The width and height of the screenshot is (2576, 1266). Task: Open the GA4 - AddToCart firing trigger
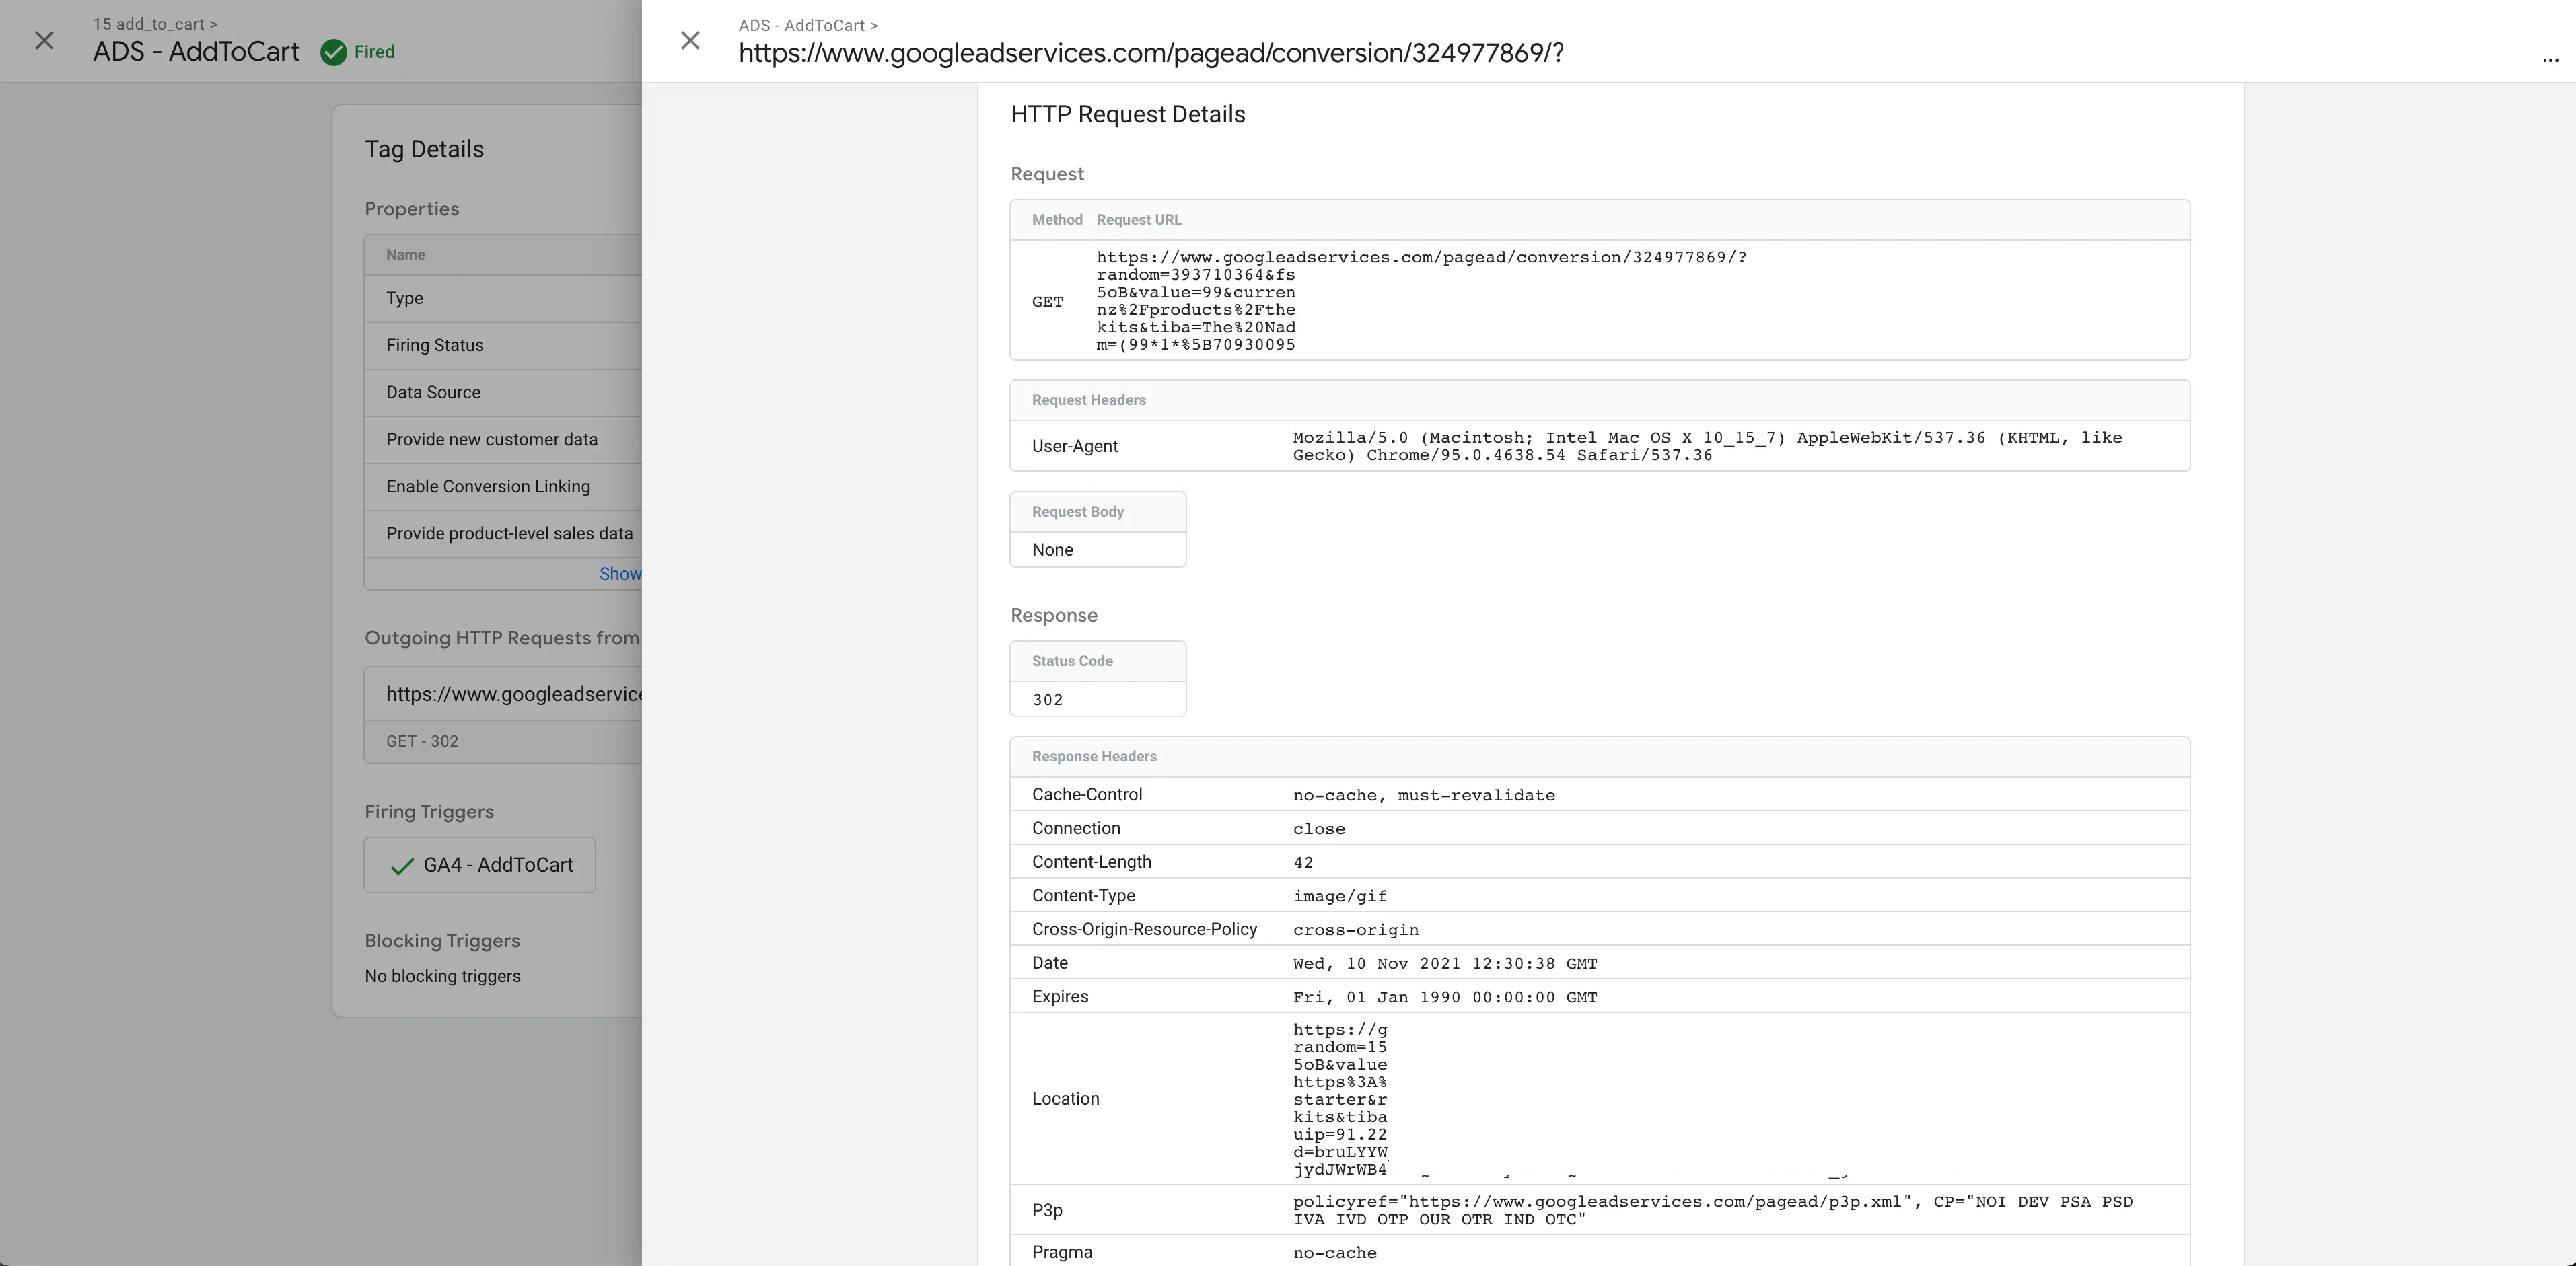[480, 865]
